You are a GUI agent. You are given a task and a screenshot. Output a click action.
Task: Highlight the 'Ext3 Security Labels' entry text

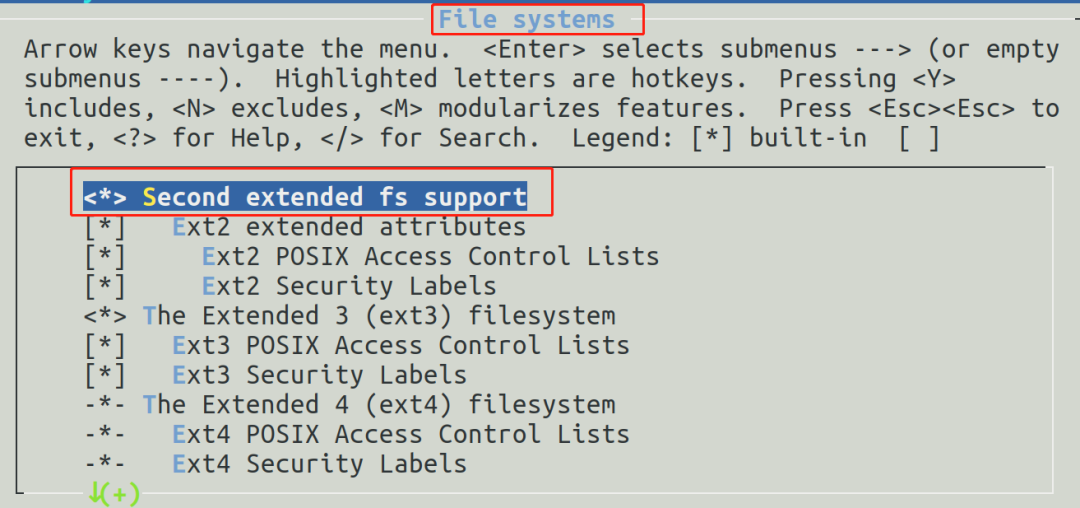(319, 376)
